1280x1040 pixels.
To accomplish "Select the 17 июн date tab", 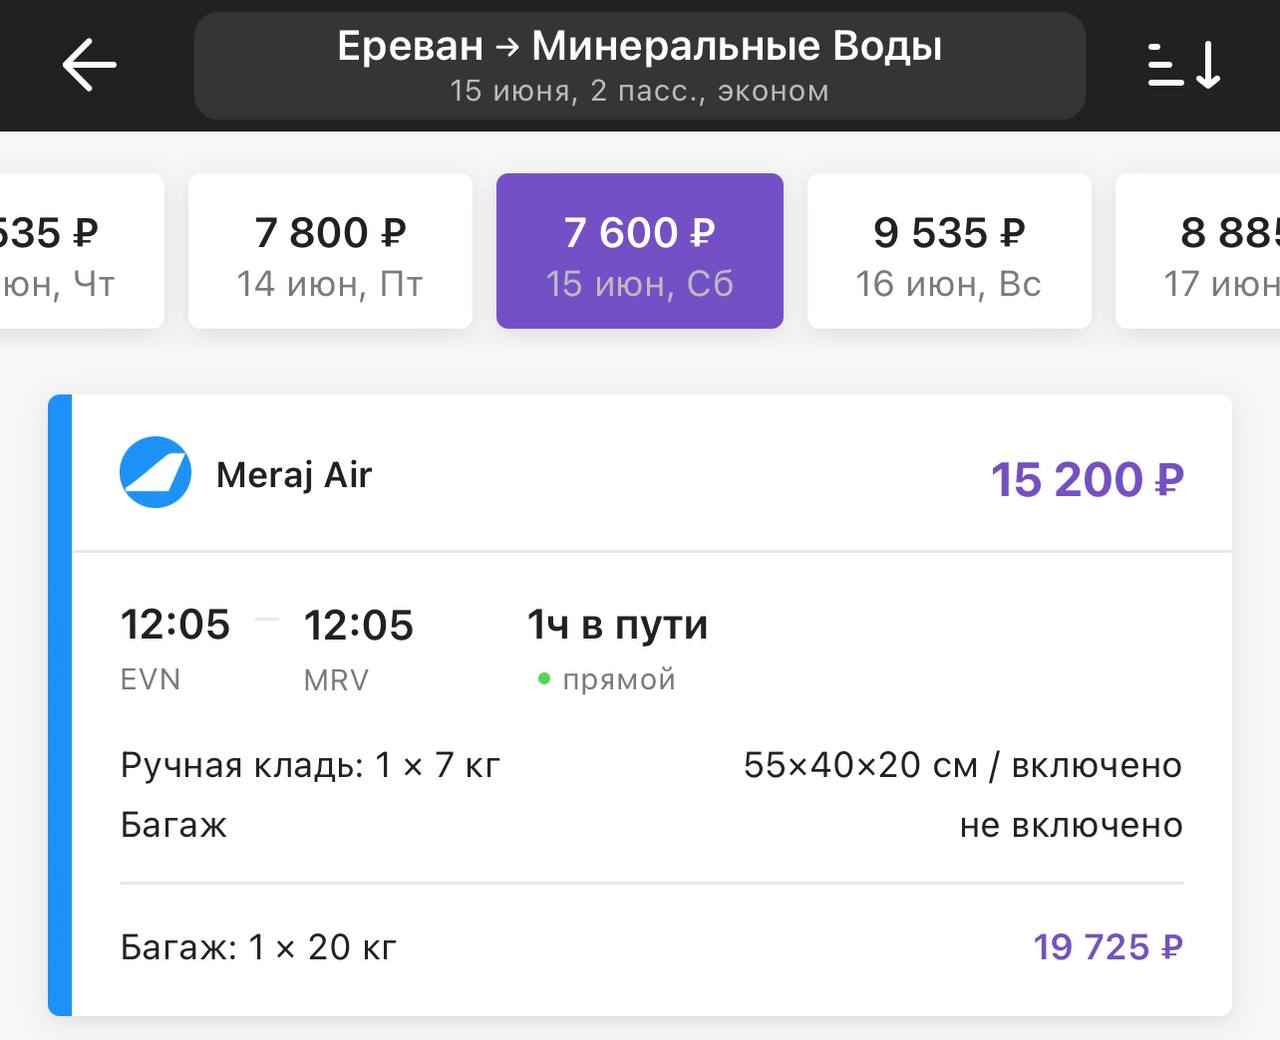I will click(x=1198, y=251).
